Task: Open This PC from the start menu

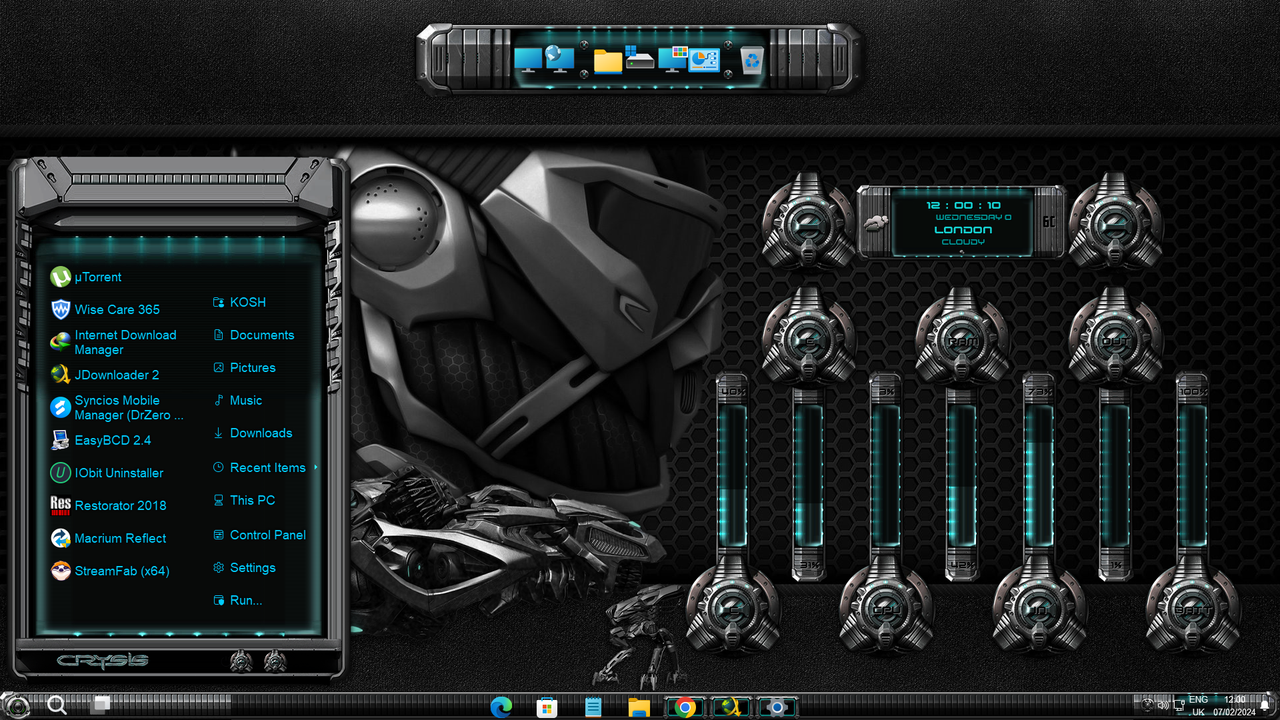Action: 245,500
